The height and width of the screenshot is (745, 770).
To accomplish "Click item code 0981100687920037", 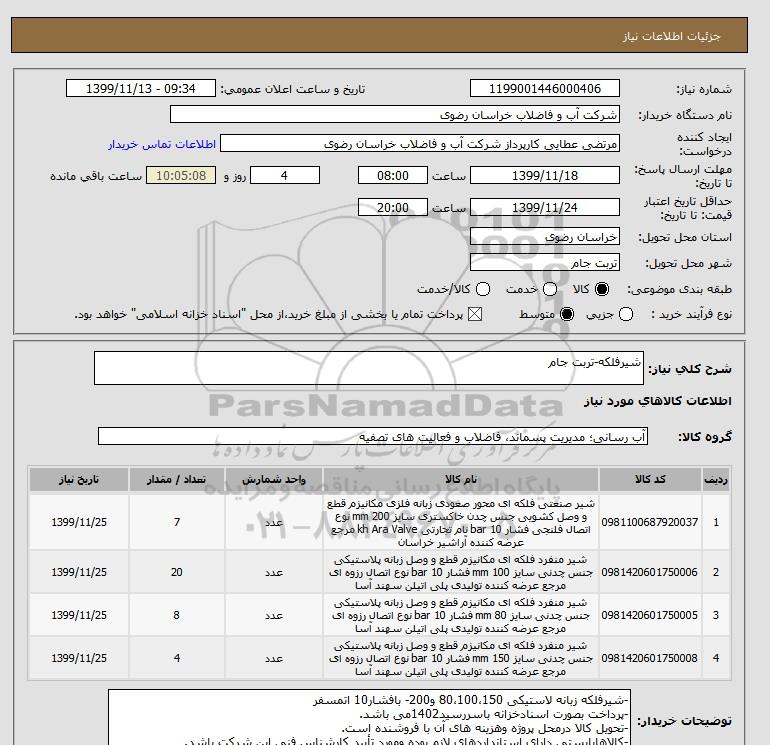I will pyautogui.click(x=650, y=523).
